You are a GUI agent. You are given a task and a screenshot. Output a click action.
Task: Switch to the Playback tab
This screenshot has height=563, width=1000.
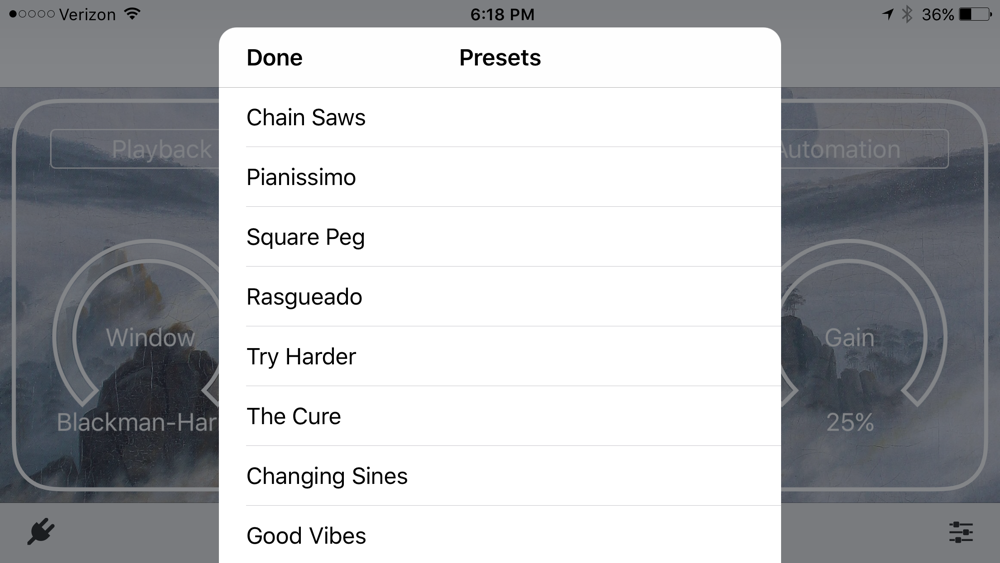coord(135,149)
